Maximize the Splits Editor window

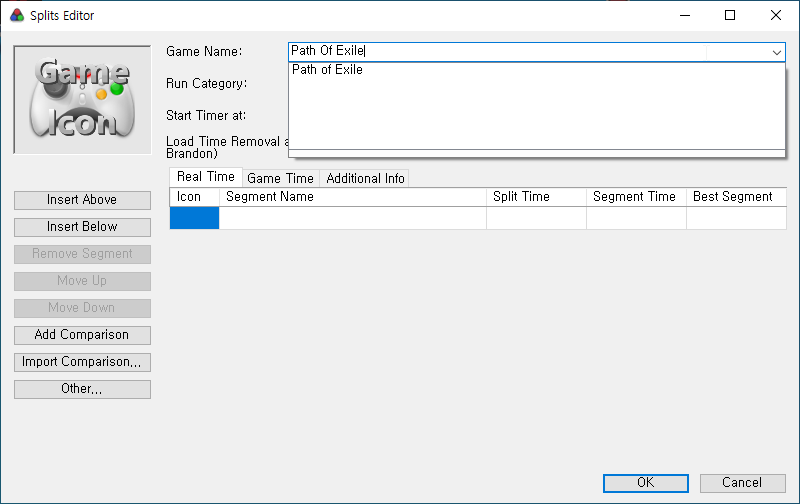[x=730, y=15]
